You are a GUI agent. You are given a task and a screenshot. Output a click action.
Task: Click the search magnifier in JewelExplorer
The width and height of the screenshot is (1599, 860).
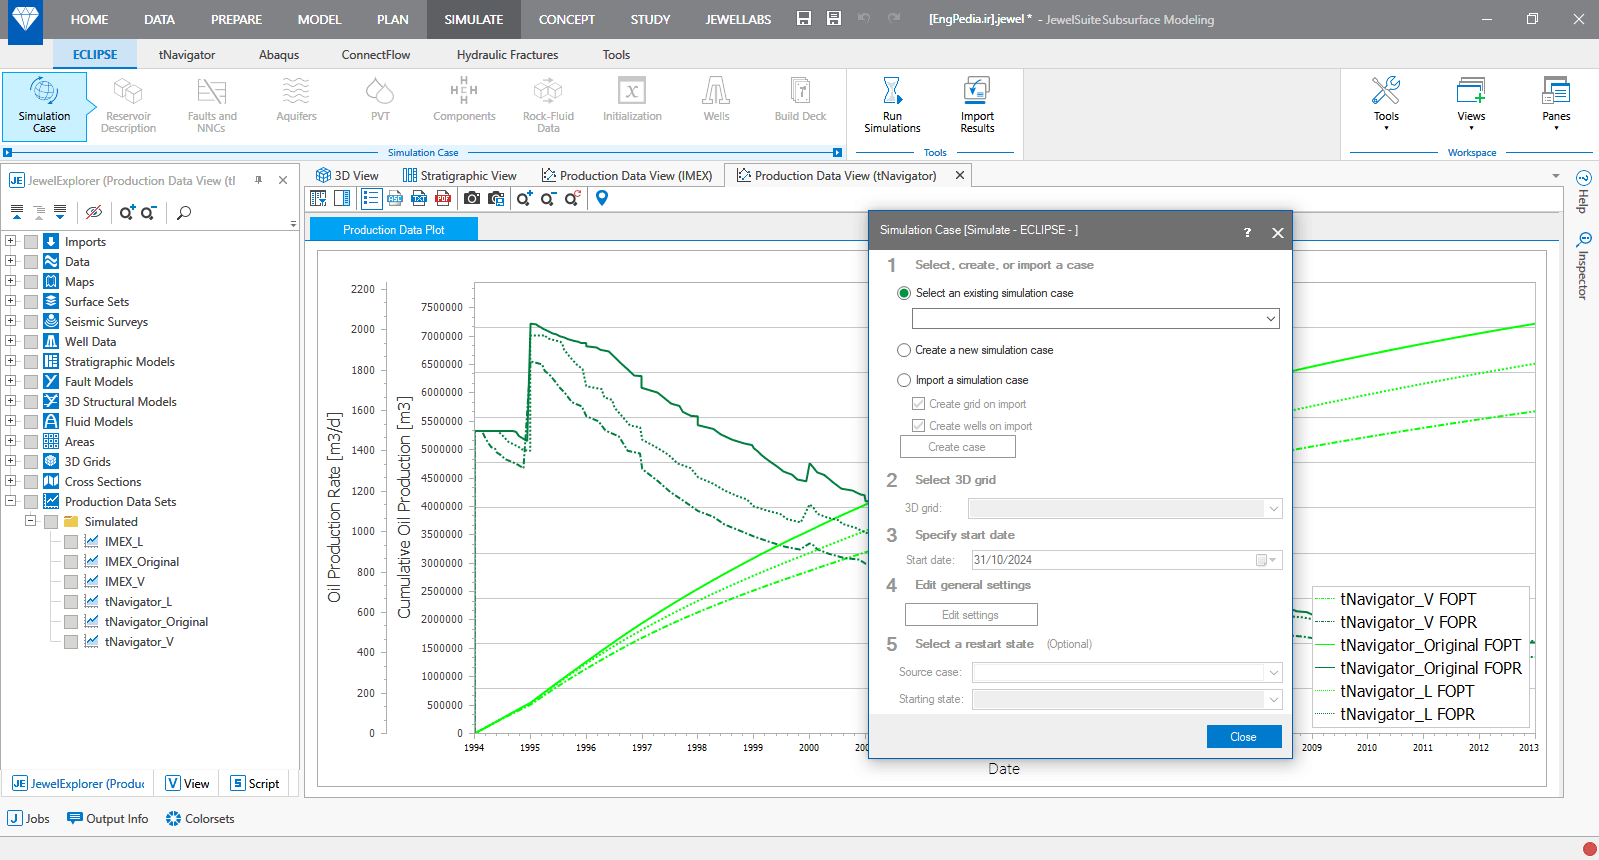184,212
